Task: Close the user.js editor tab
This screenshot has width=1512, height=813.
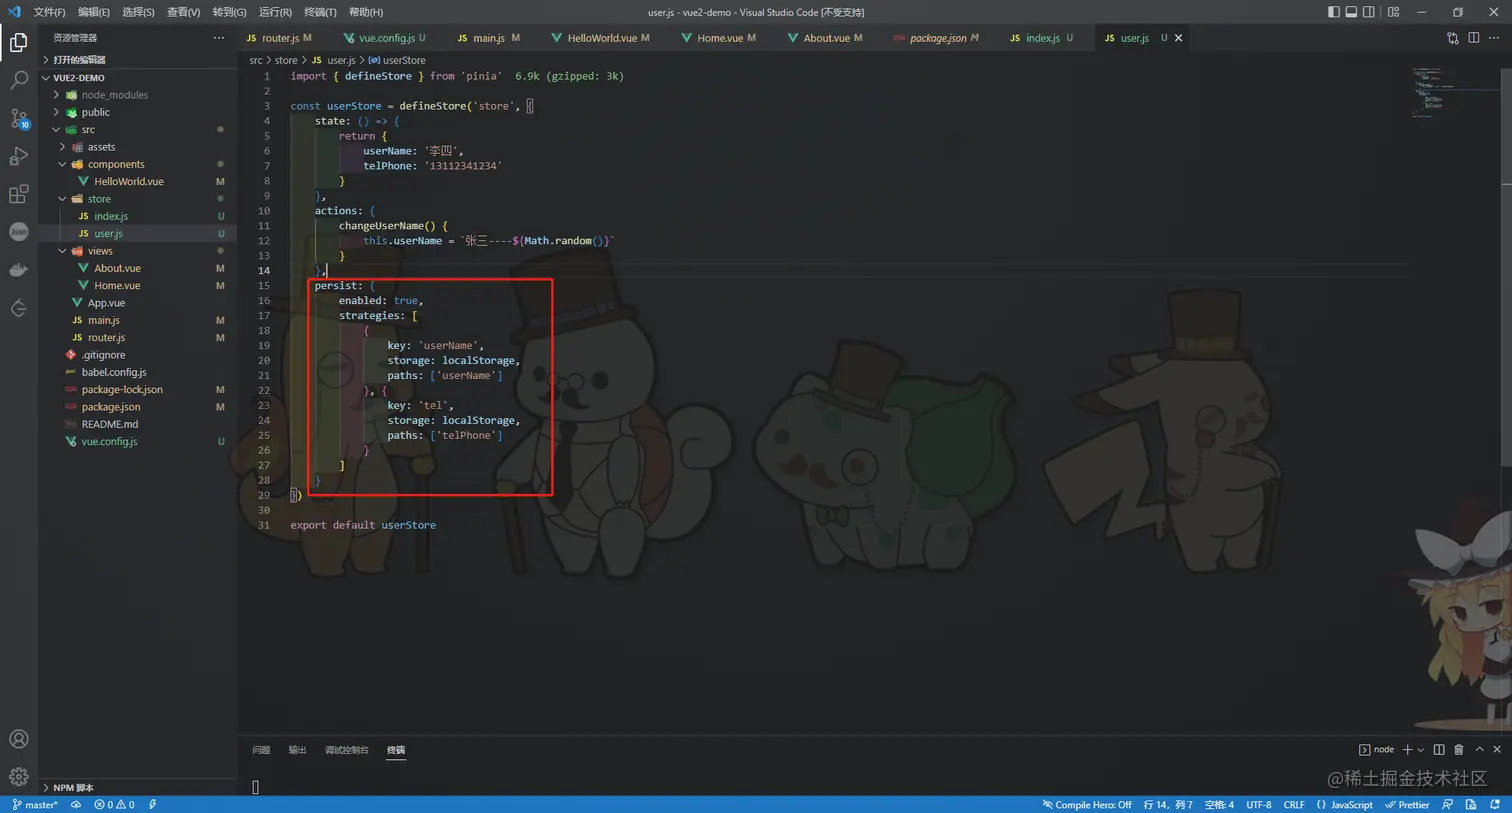Action: tap(1178, 38)
